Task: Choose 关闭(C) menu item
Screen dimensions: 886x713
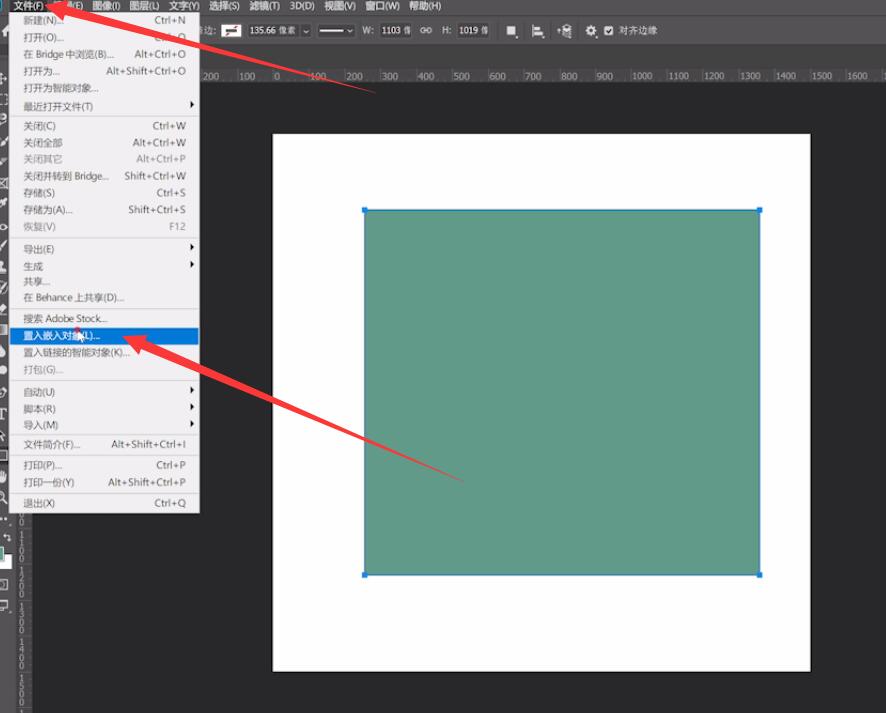Action: [105, 125]
